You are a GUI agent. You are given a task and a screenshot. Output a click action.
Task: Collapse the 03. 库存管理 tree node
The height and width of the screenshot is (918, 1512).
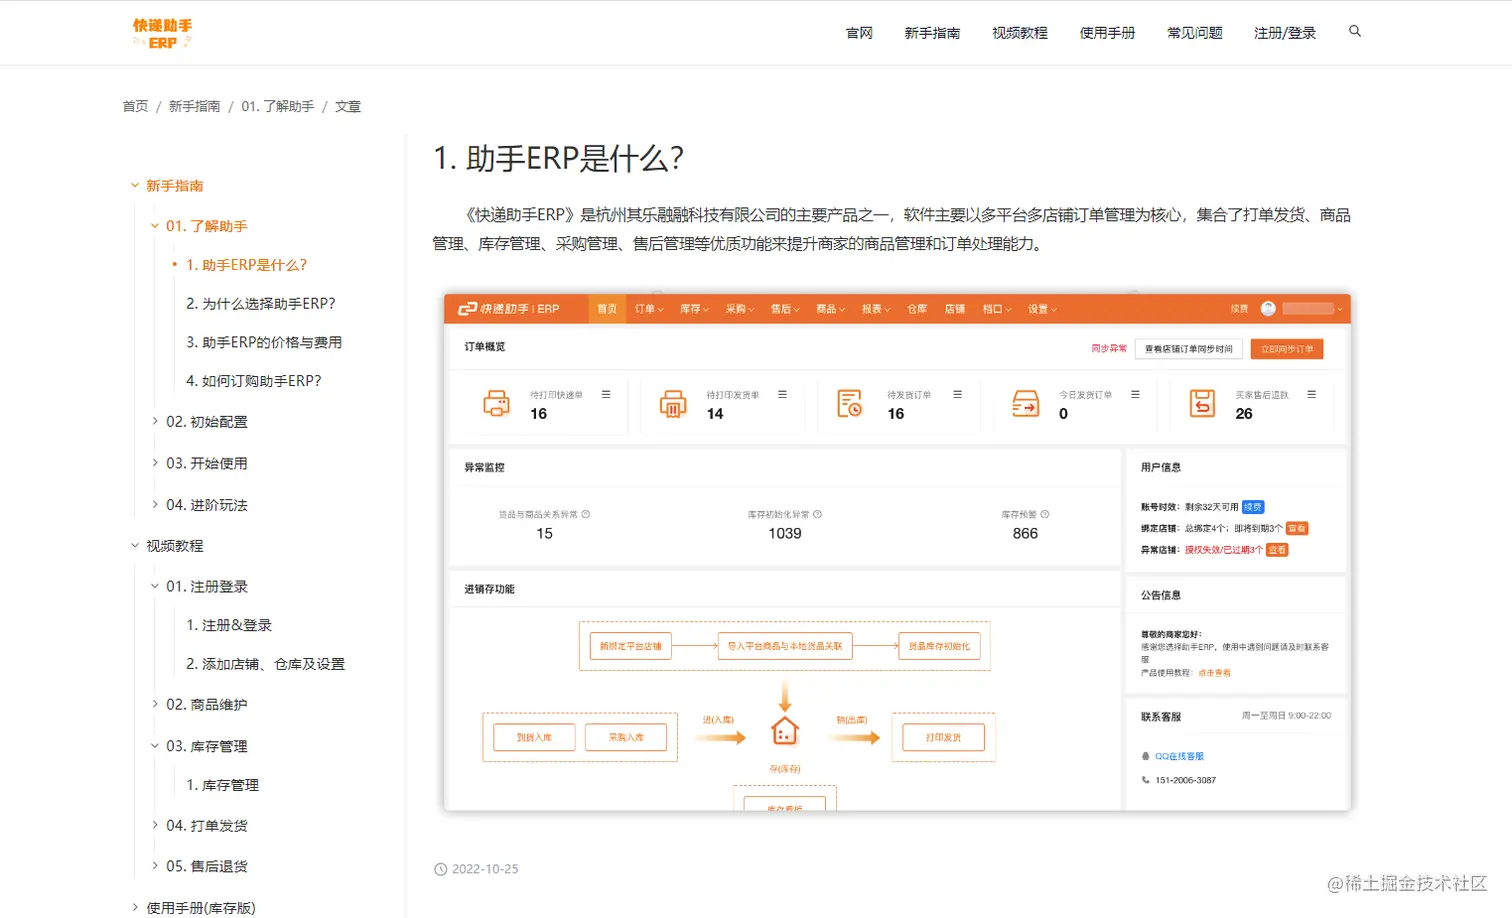[x=155, y=746]
